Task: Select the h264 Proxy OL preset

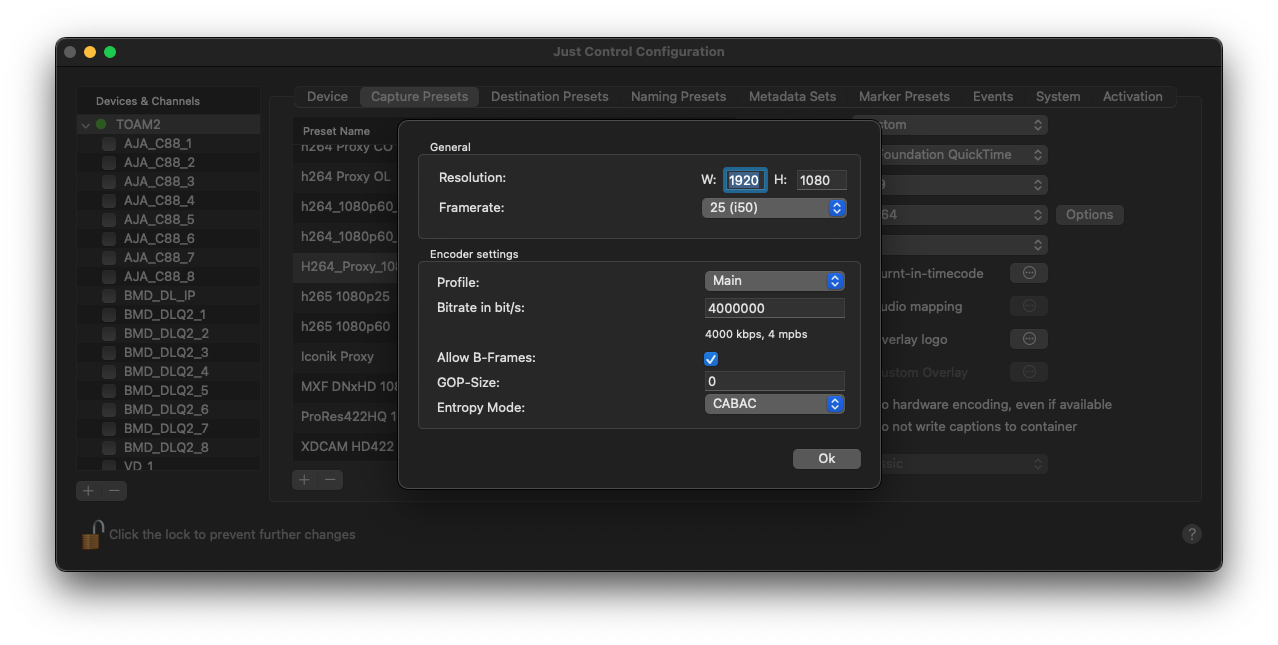Action: pyautogui.click(x=346, y=176)
